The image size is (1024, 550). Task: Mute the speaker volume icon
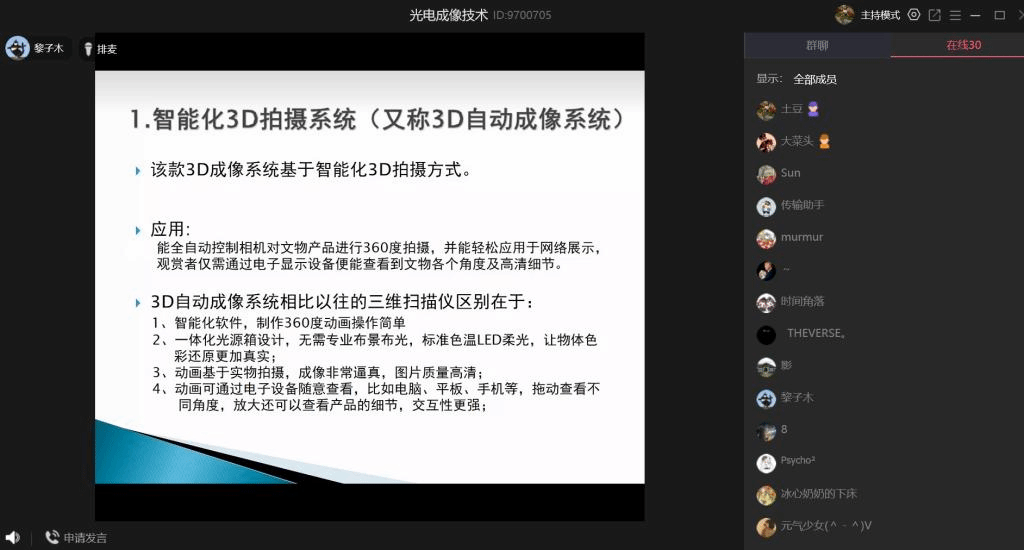coord(12,537)
